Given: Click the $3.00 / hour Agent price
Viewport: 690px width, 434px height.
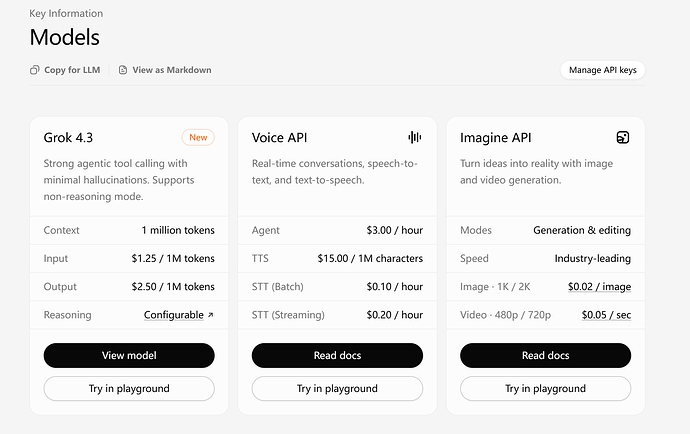Looking at the screenshot, I should click(395, 230).
